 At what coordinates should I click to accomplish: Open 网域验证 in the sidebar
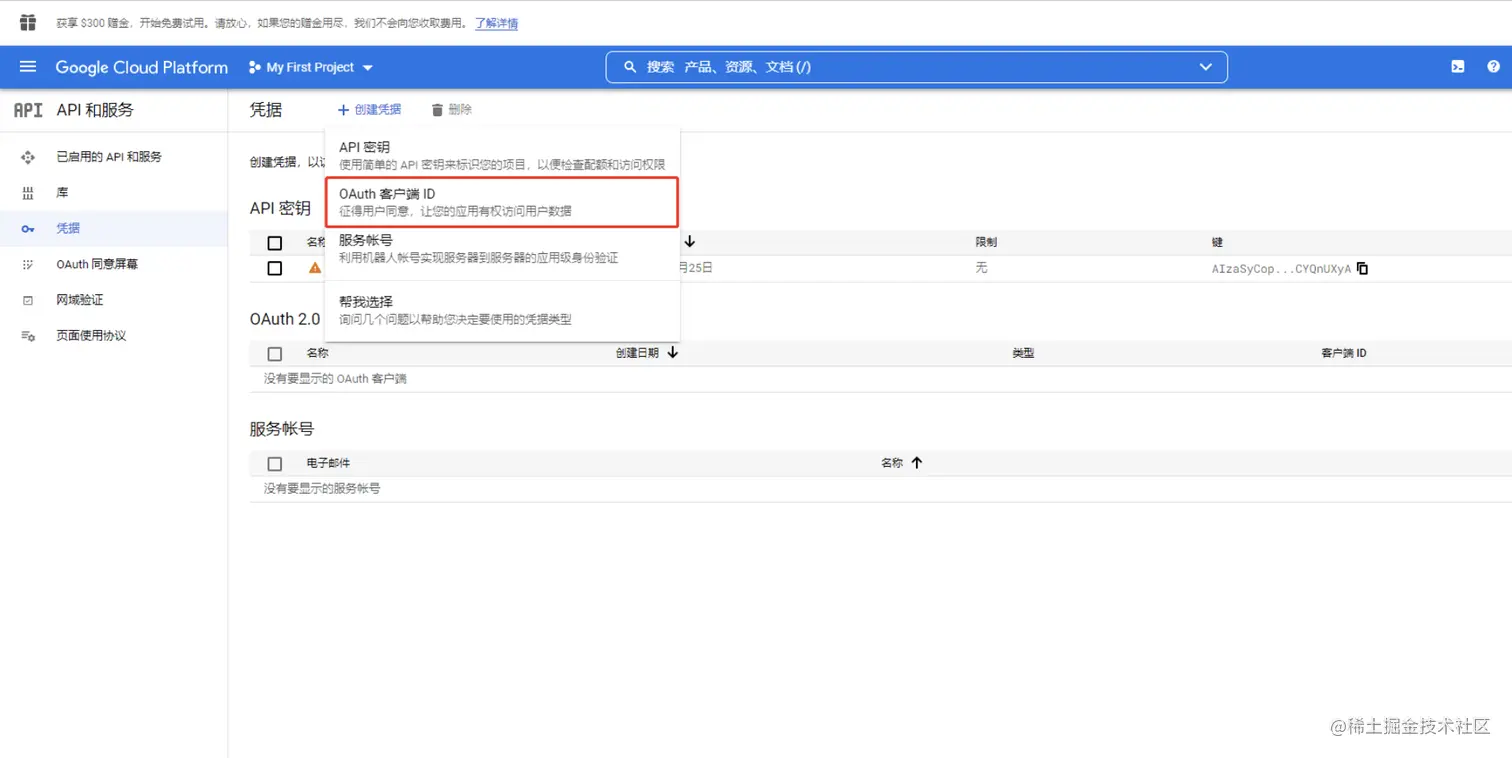(80, 300)
